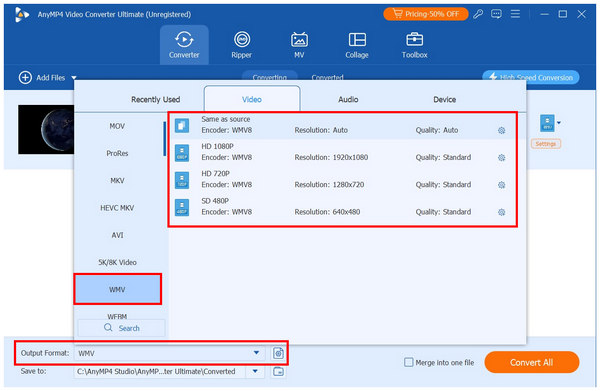Click the earth video thumbnail
This screenshot has height=391, width=600.
[46, 130]
